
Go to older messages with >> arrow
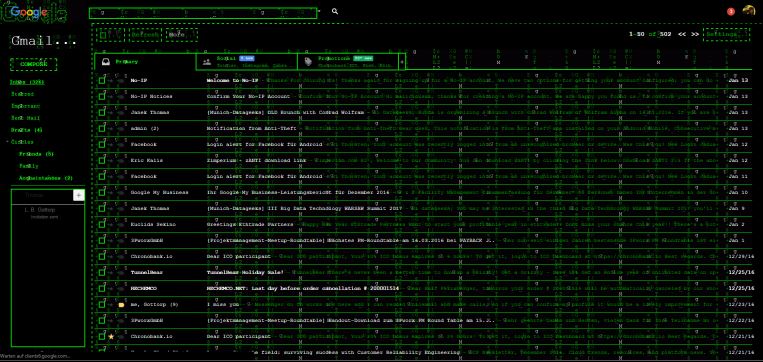695,35
